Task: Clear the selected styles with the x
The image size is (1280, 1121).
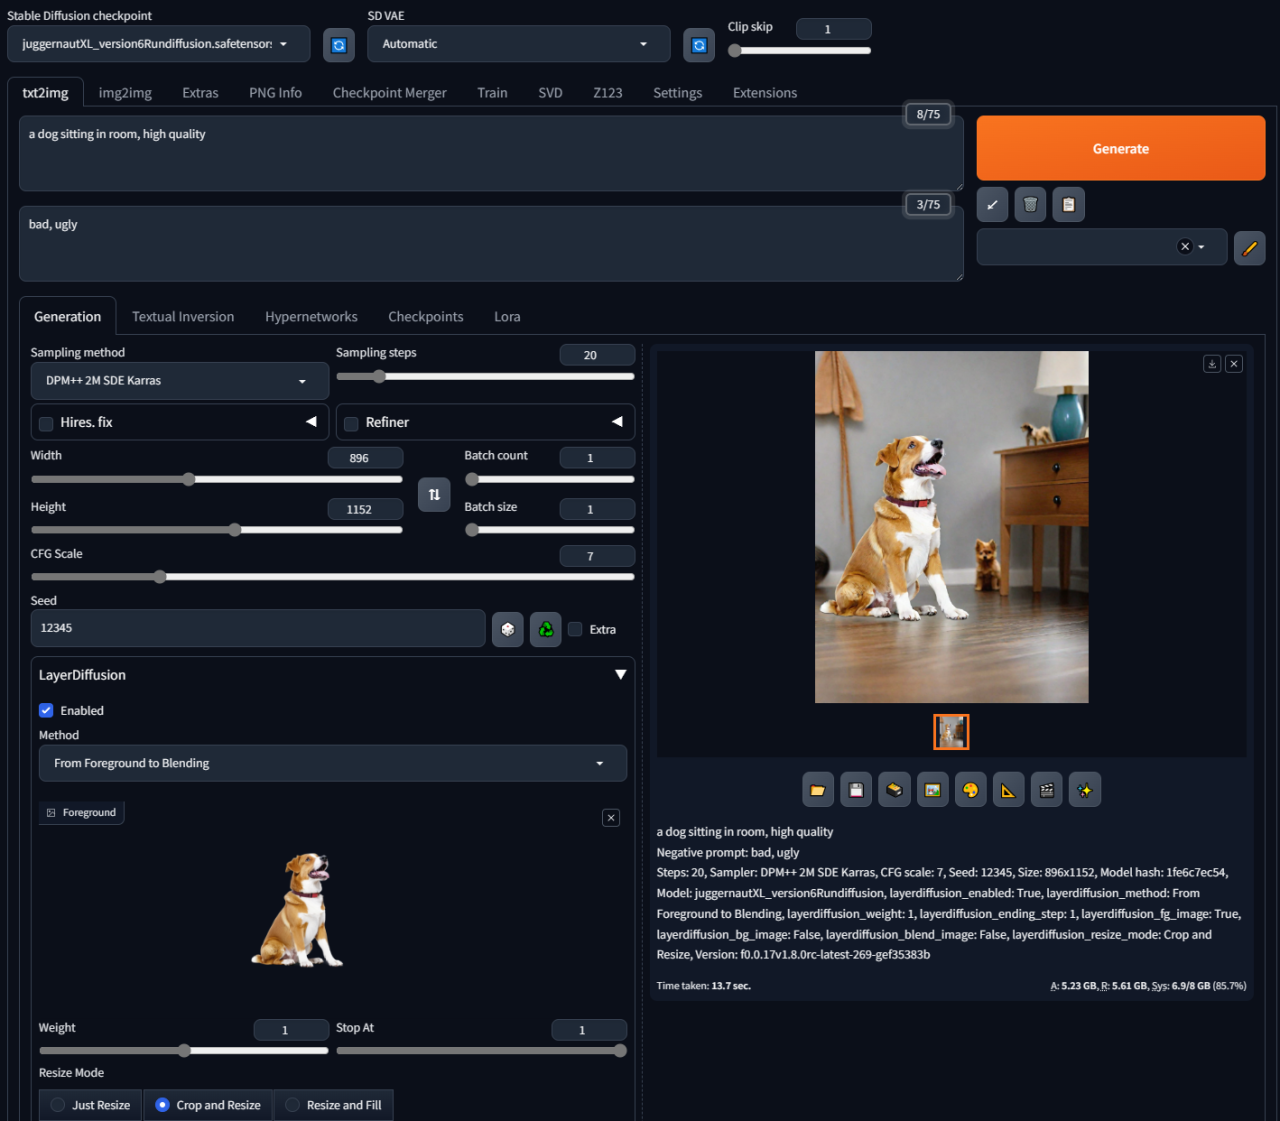Action: click(x=1185, y=247)
